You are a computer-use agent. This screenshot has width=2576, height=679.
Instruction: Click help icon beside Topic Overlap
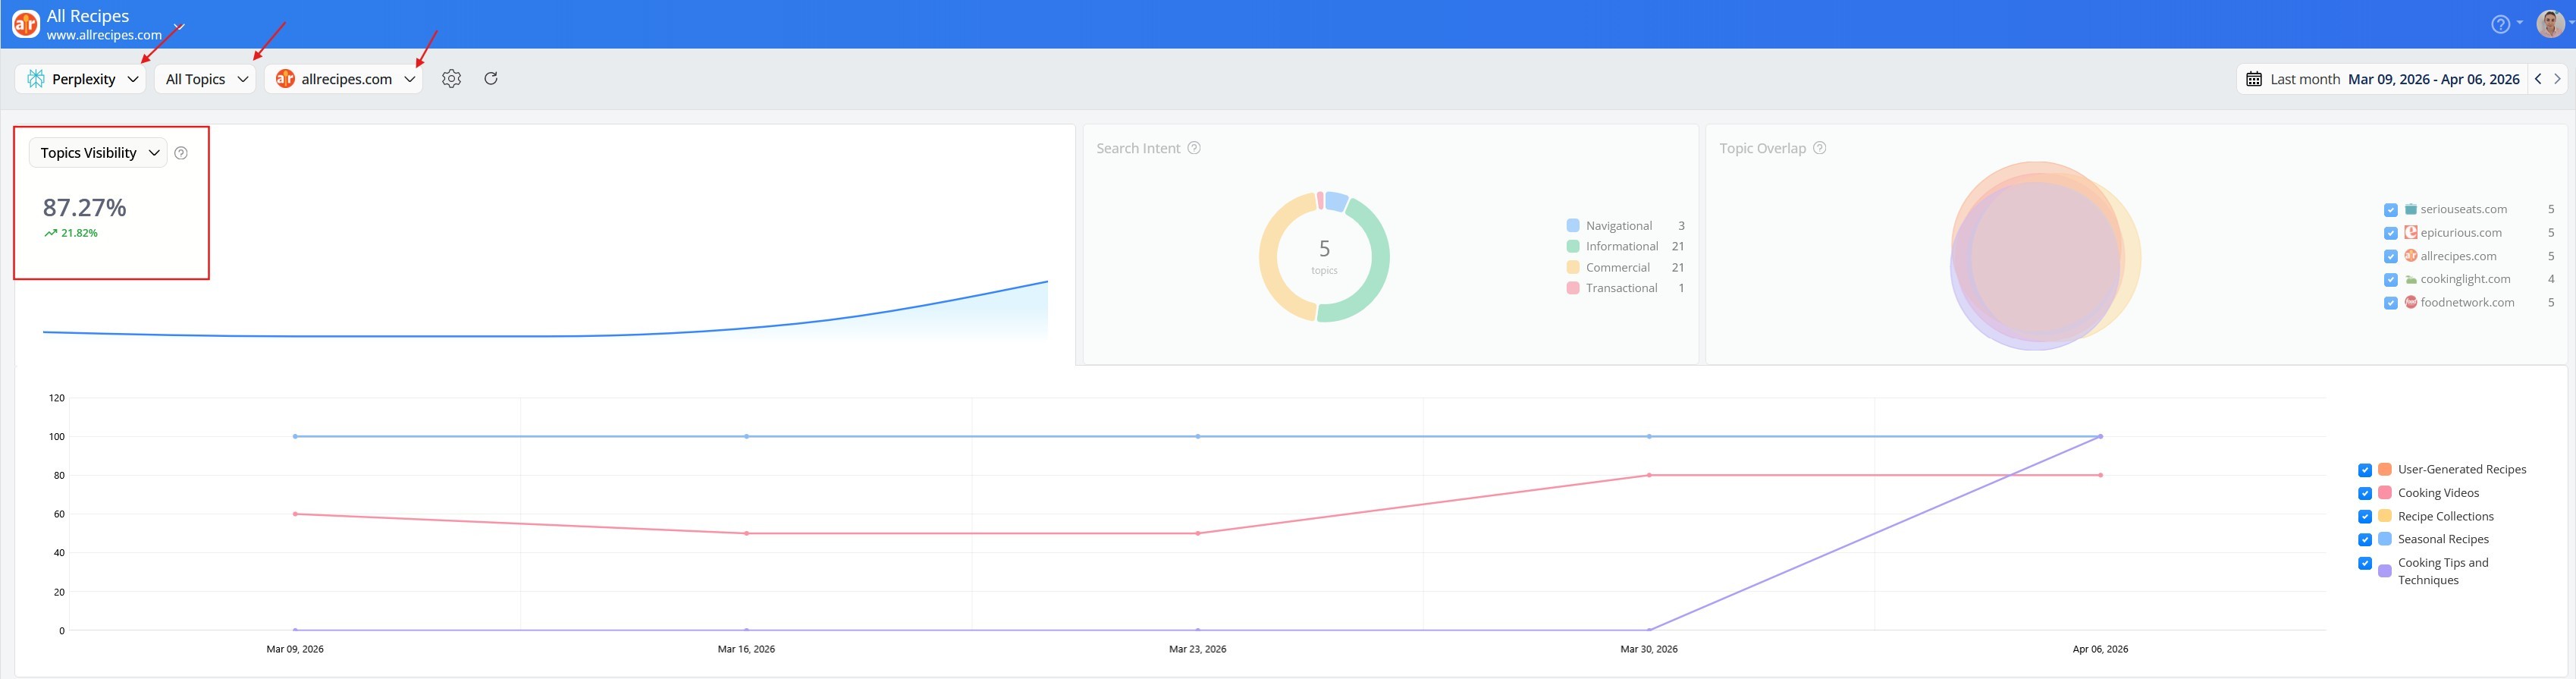(x=1820, y=148)
